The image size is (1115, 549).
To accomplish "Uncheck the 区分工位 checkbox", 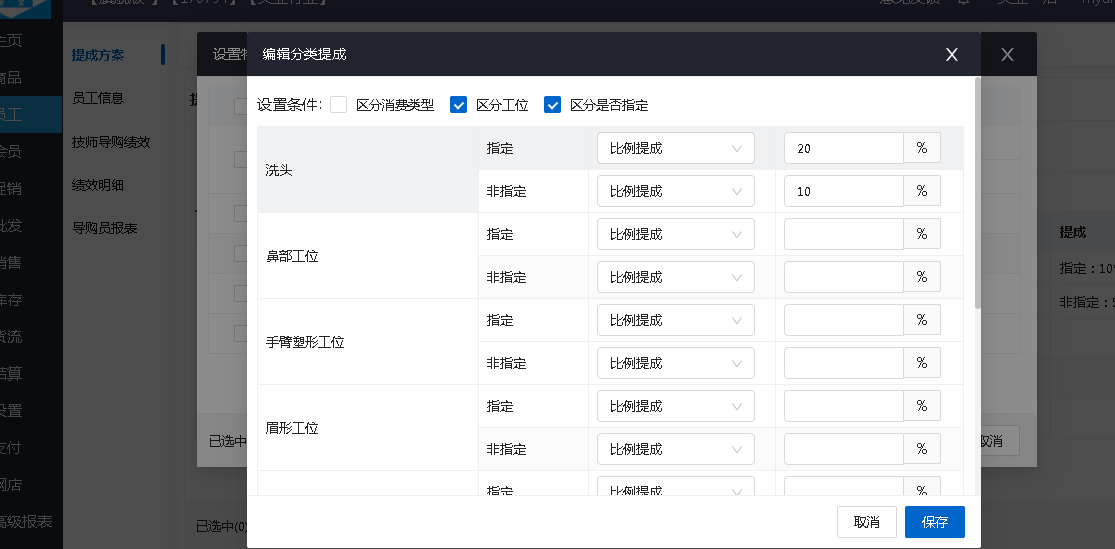I will pyautogui.click(x=459, y=105).
